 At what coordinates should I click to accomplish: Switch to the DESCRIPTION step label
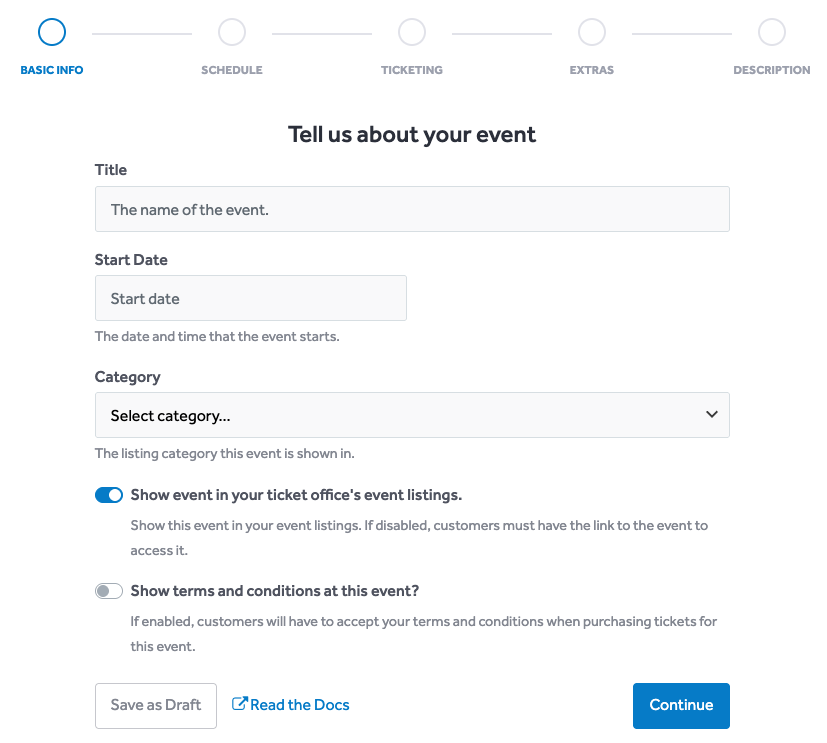(x=772, y=70)
